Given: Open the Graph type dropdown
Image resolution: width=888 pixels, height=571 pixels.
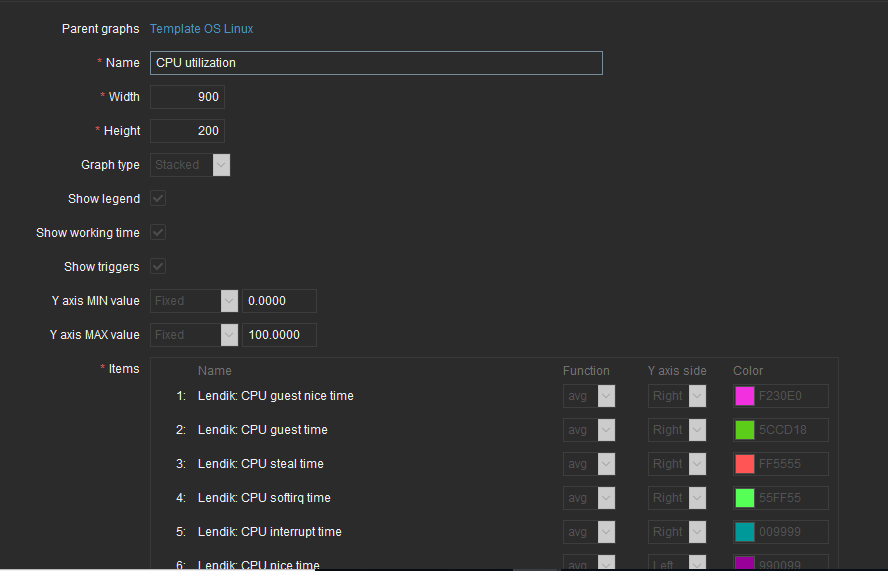Looking at the screenshot, I should click(191, 165).
